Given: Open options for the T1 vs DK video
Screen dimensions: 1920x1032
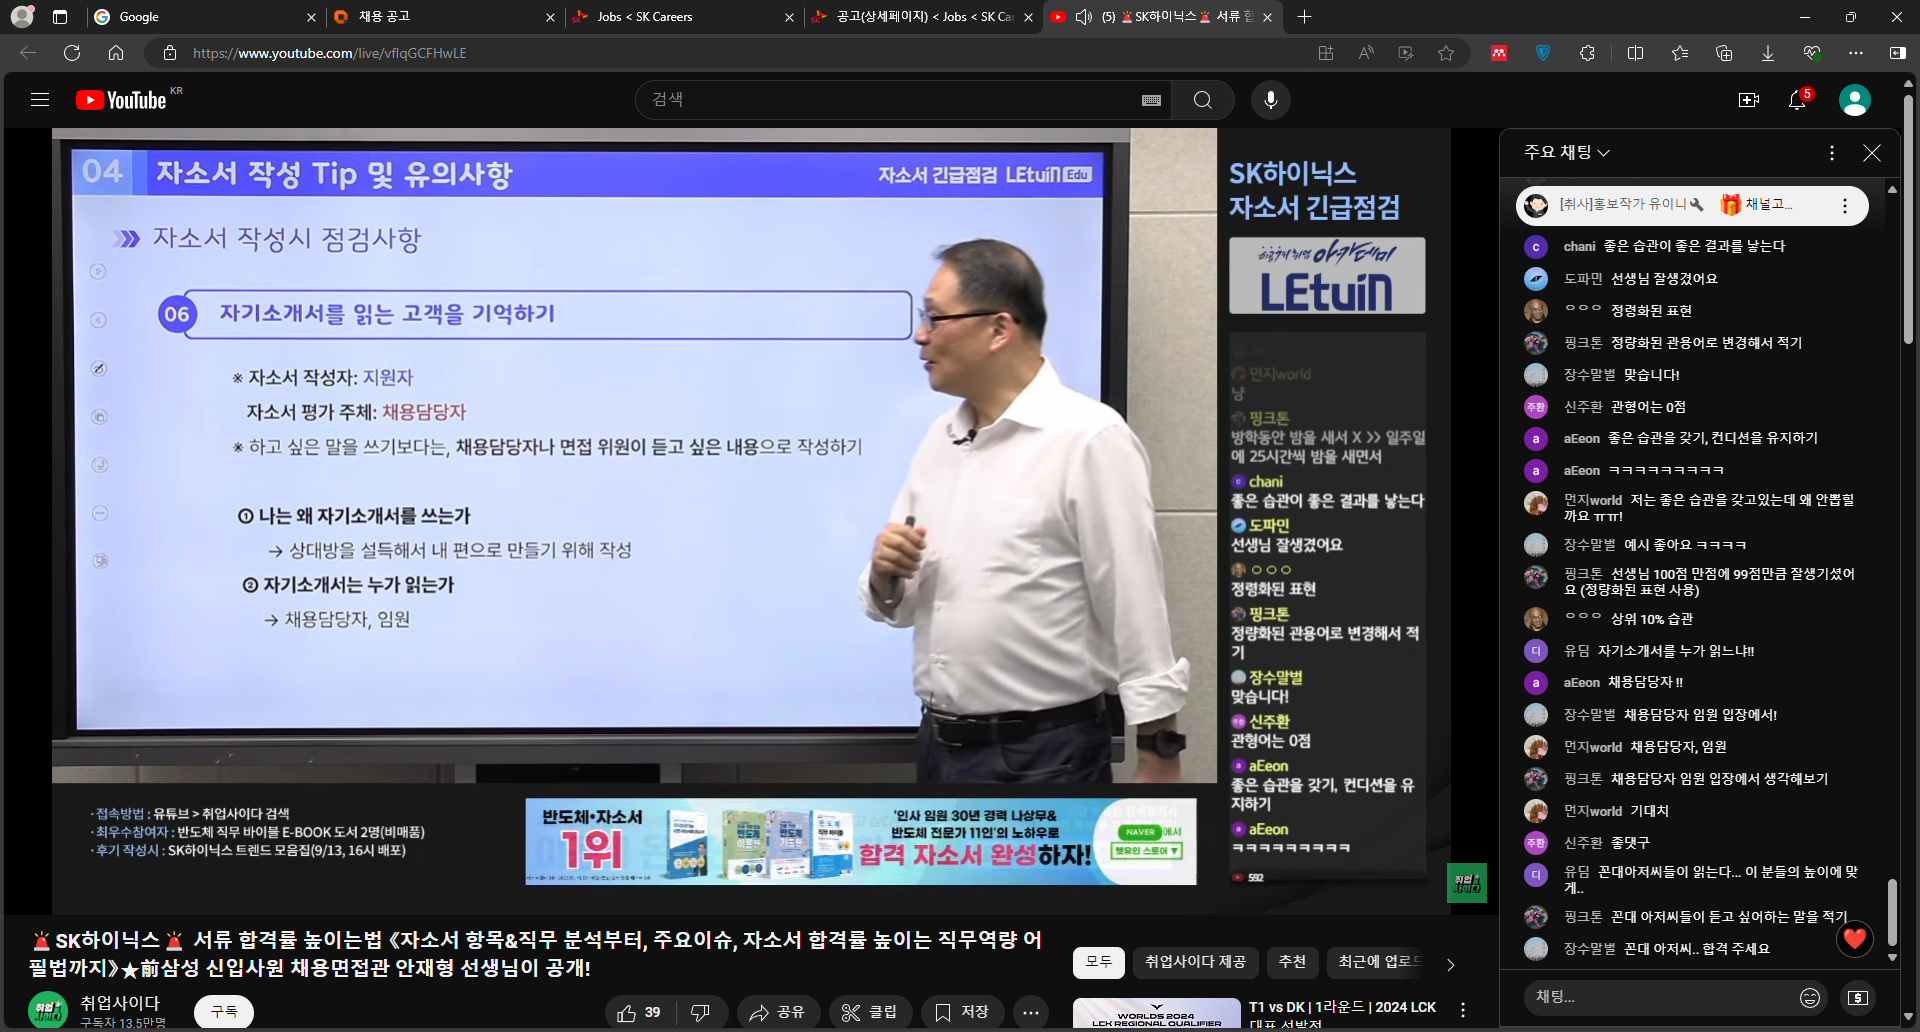Looking at the screenshot, I should click(x=1463, y=1010).
